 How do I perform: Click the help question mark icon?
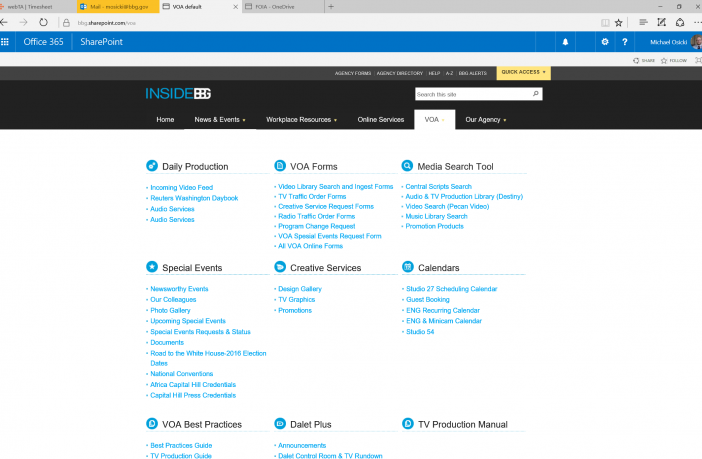pyautogui.click(x=625, y=42)
